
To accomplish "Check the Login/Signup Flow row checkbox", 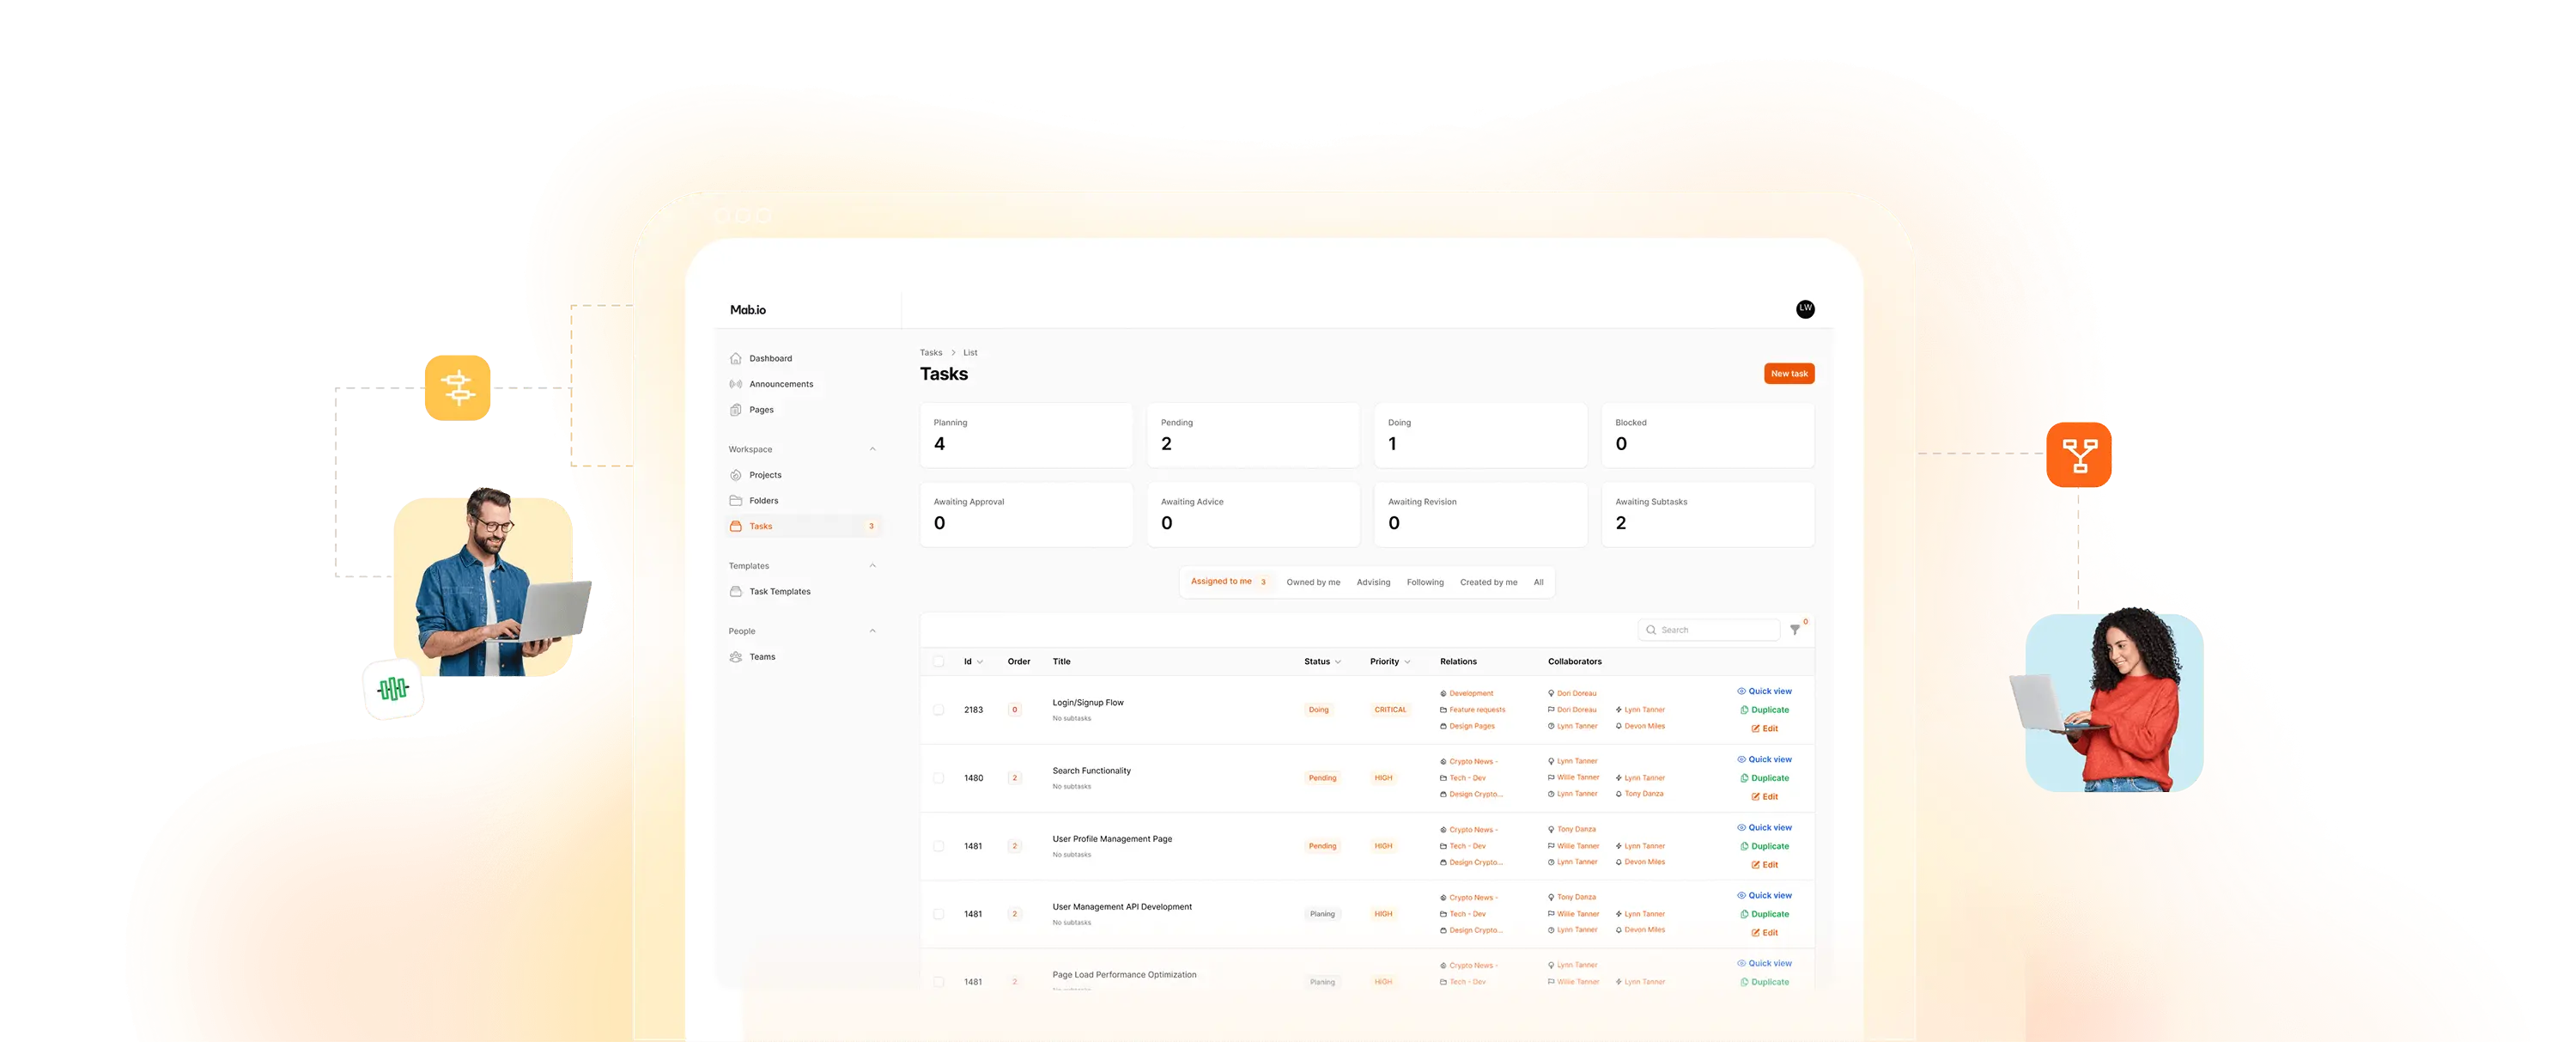I will coord(938,710).
